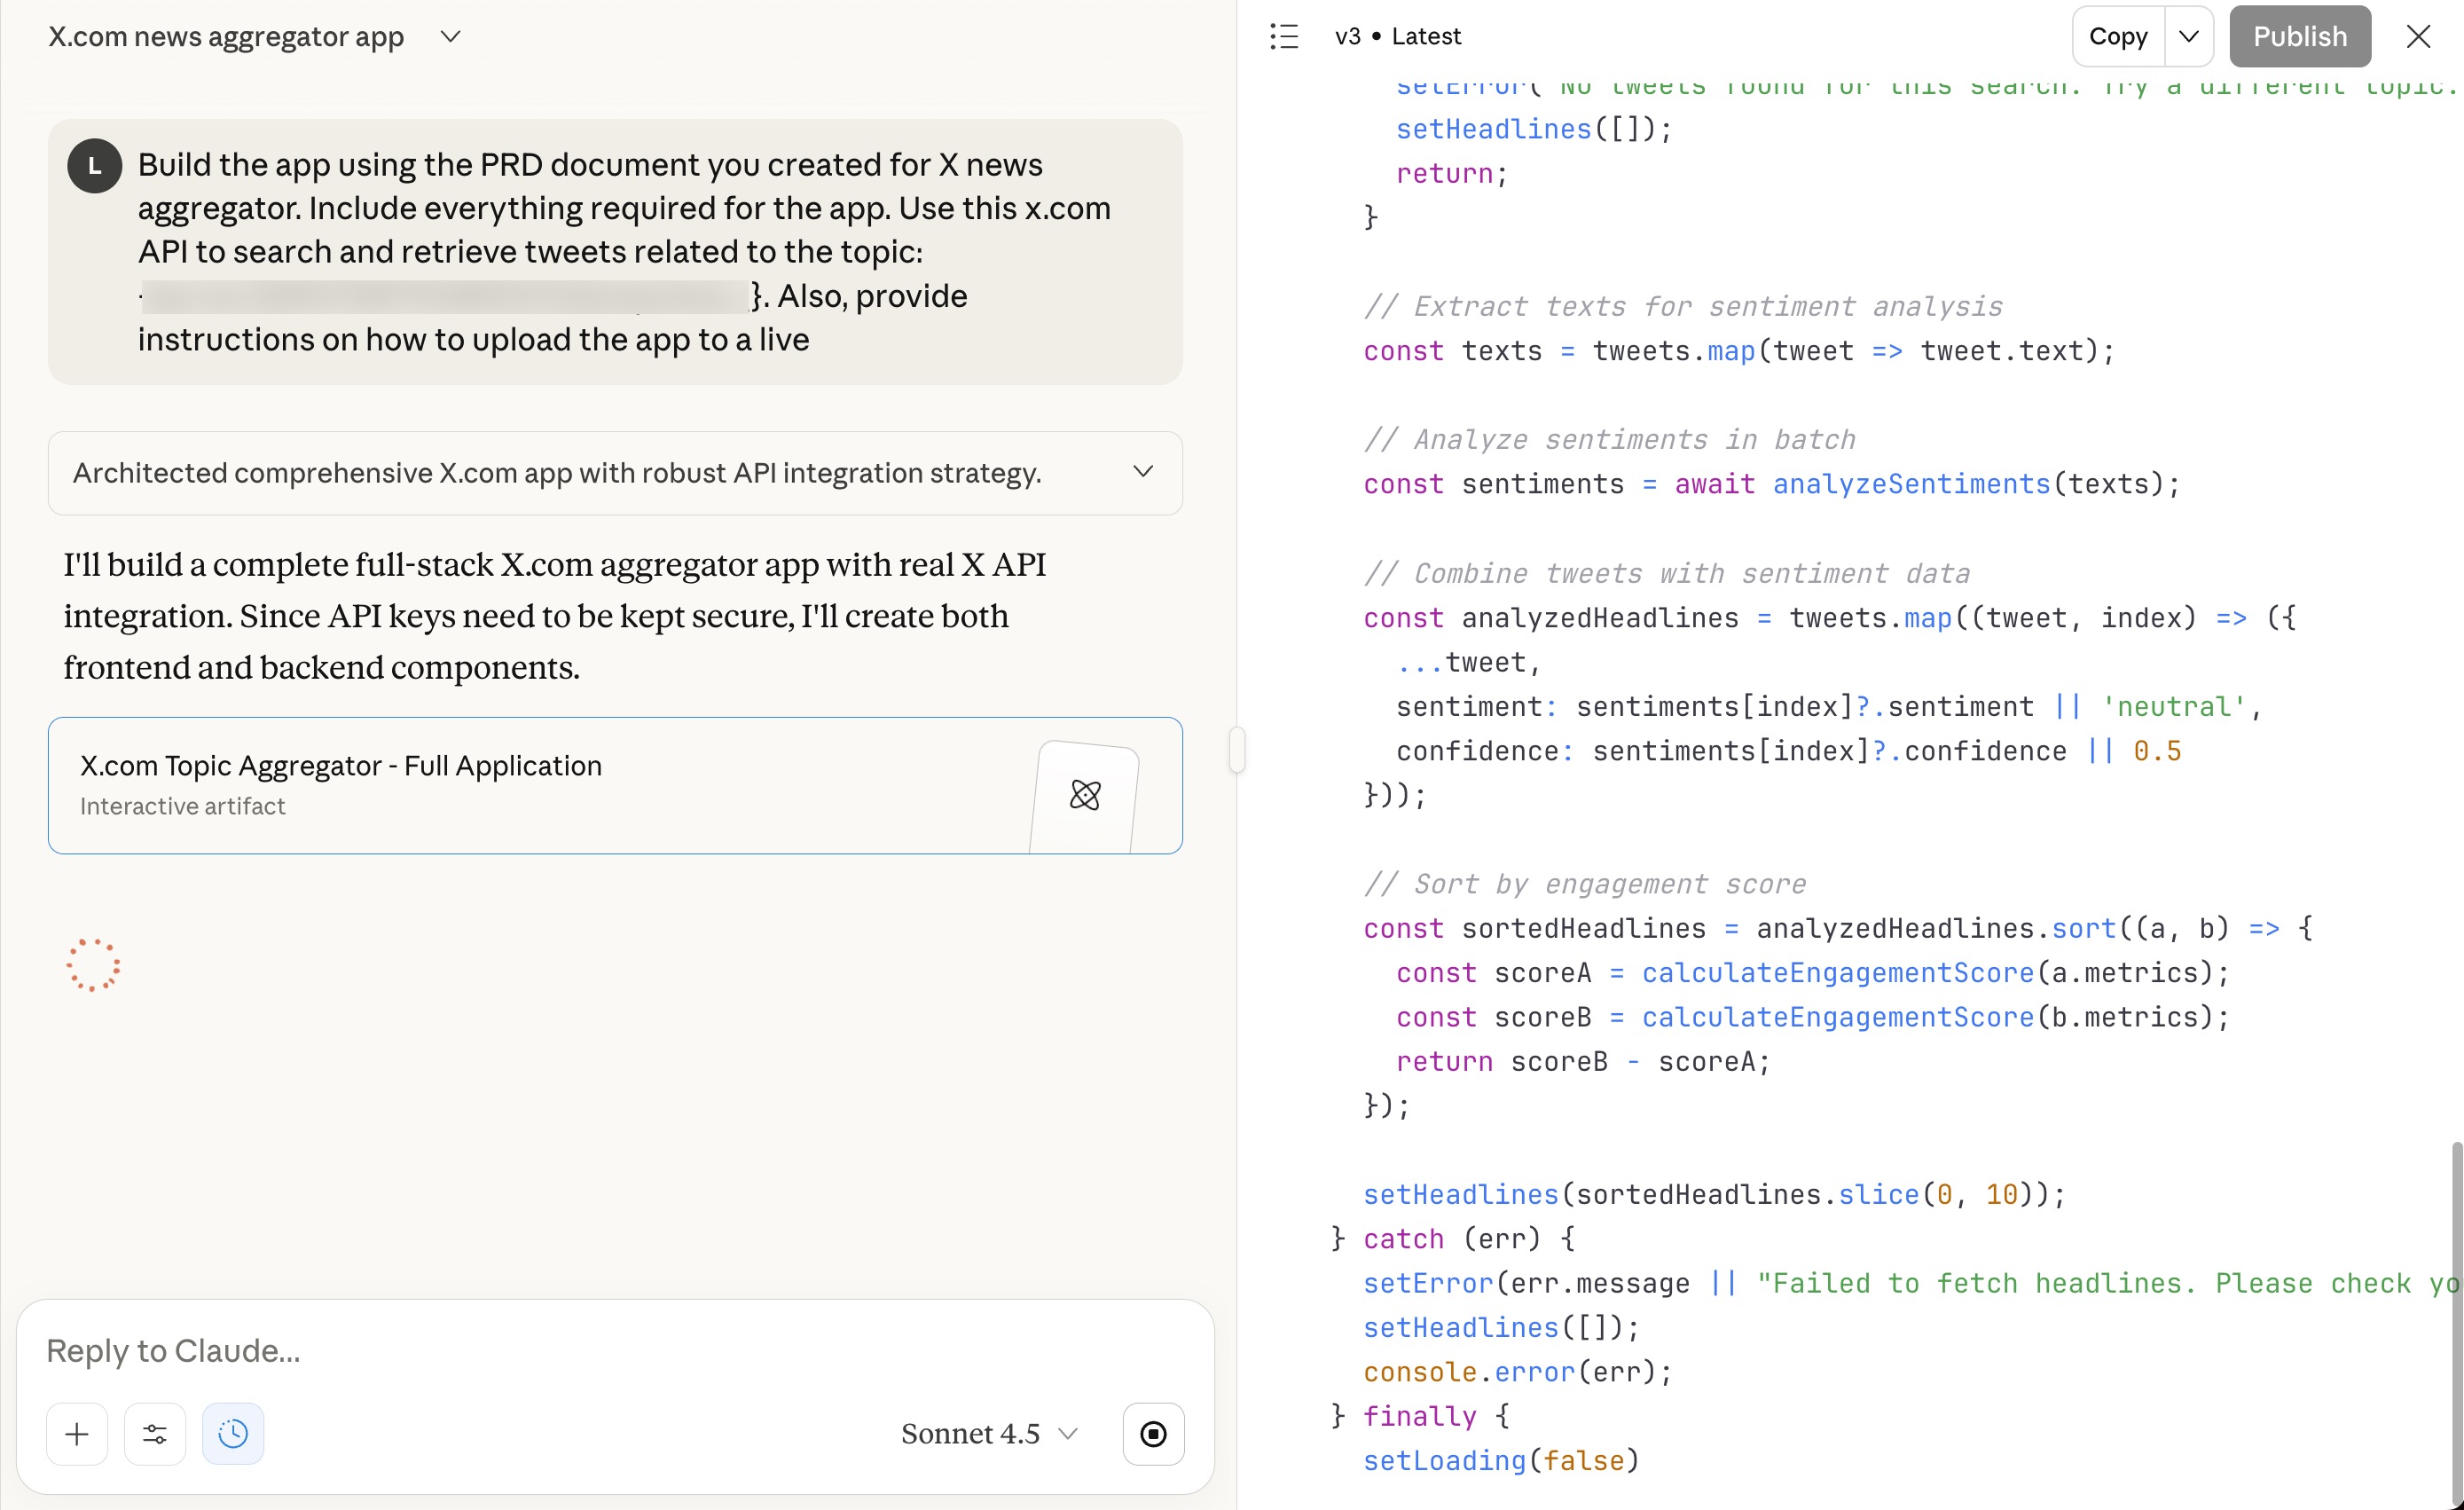Stop the response generation

point(1153,1434)
